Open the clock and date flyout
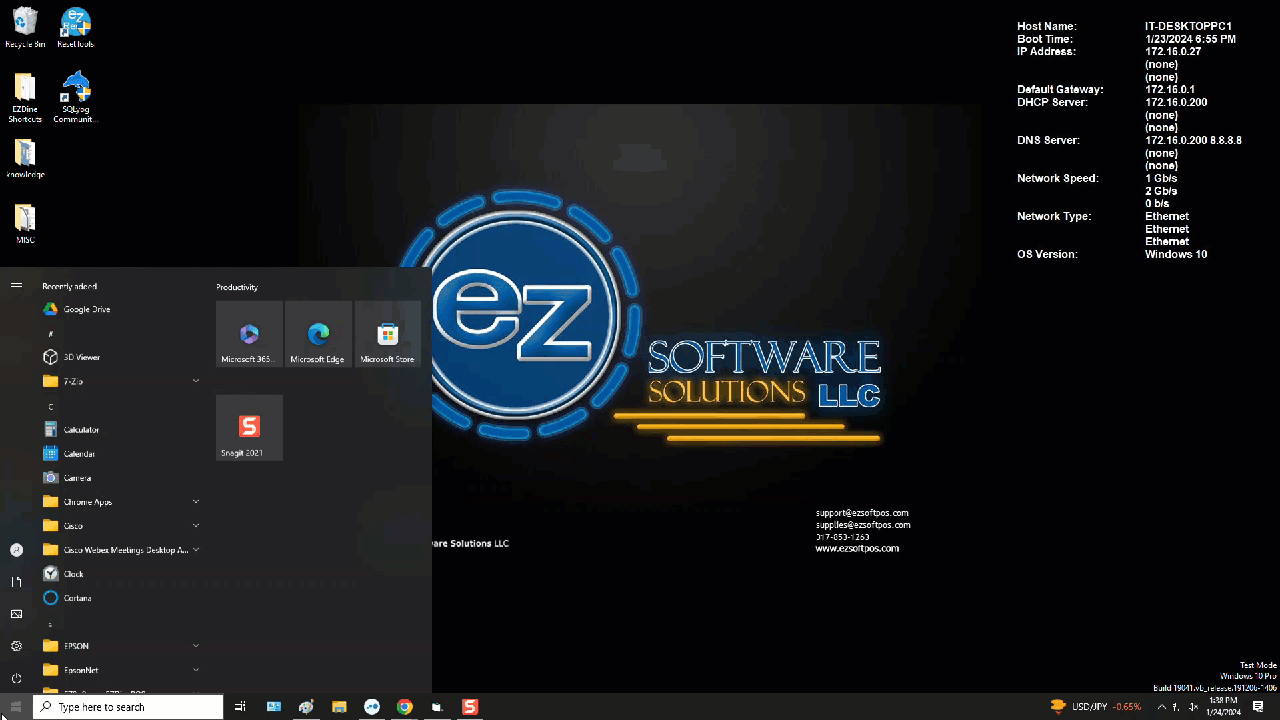 coord(1224,707)
